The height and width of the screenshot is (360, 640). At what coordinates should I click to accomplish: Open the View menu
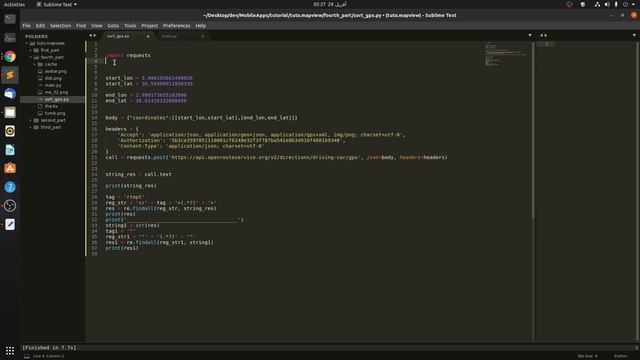tap(97, 26)
